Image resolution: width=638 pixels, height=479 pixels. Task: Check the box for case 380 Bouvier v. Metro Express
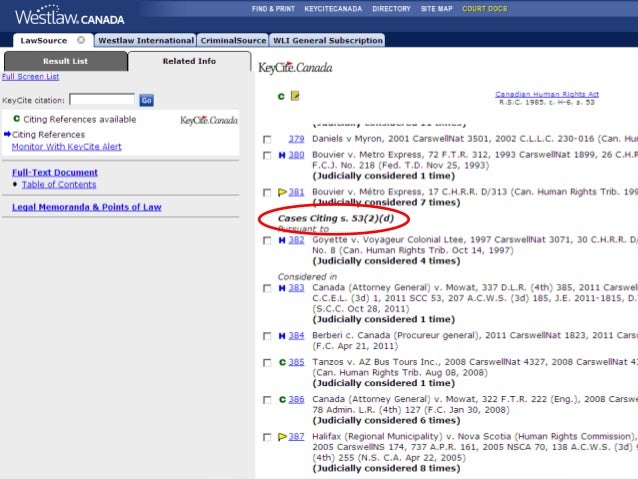267,155
